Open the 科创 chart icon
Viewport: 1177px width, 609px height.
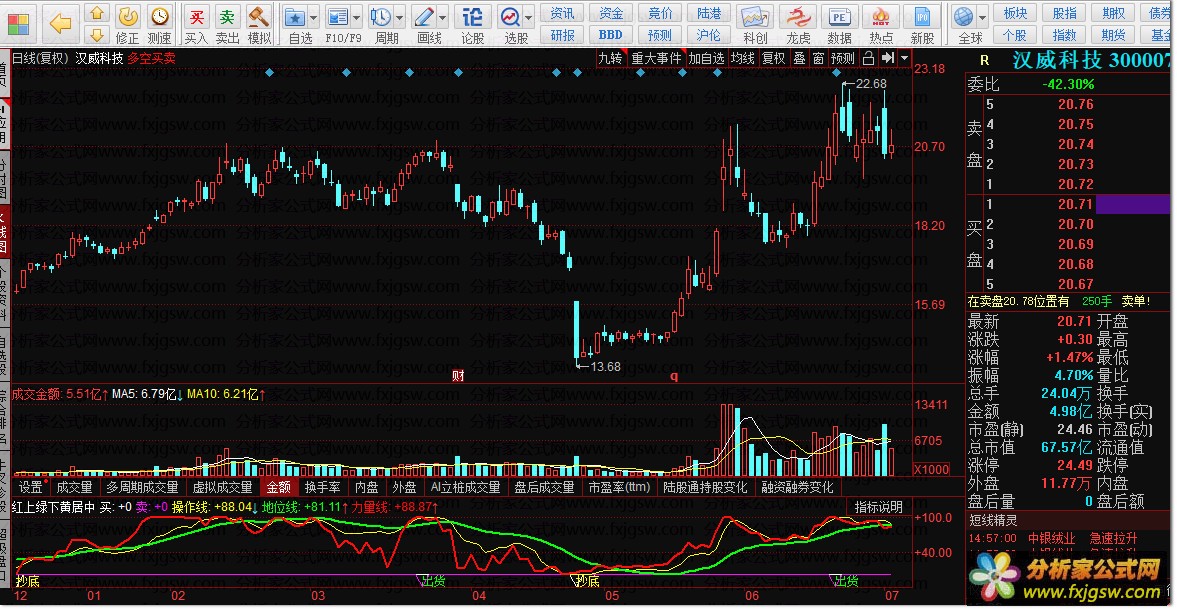pos(755,17)
